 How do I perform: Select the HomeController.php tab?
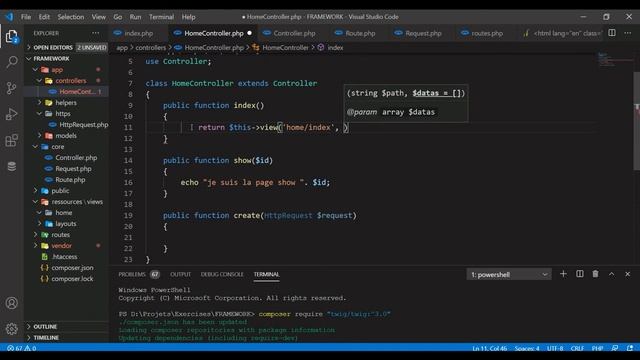coord(213,33)
